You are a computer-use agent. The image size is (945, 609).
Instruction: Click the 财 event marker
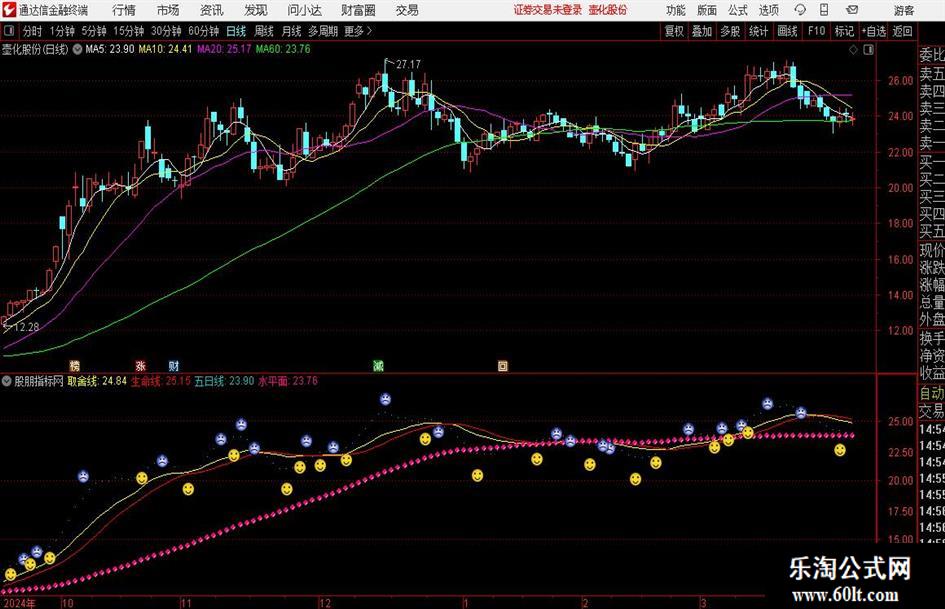coord(174,365)
